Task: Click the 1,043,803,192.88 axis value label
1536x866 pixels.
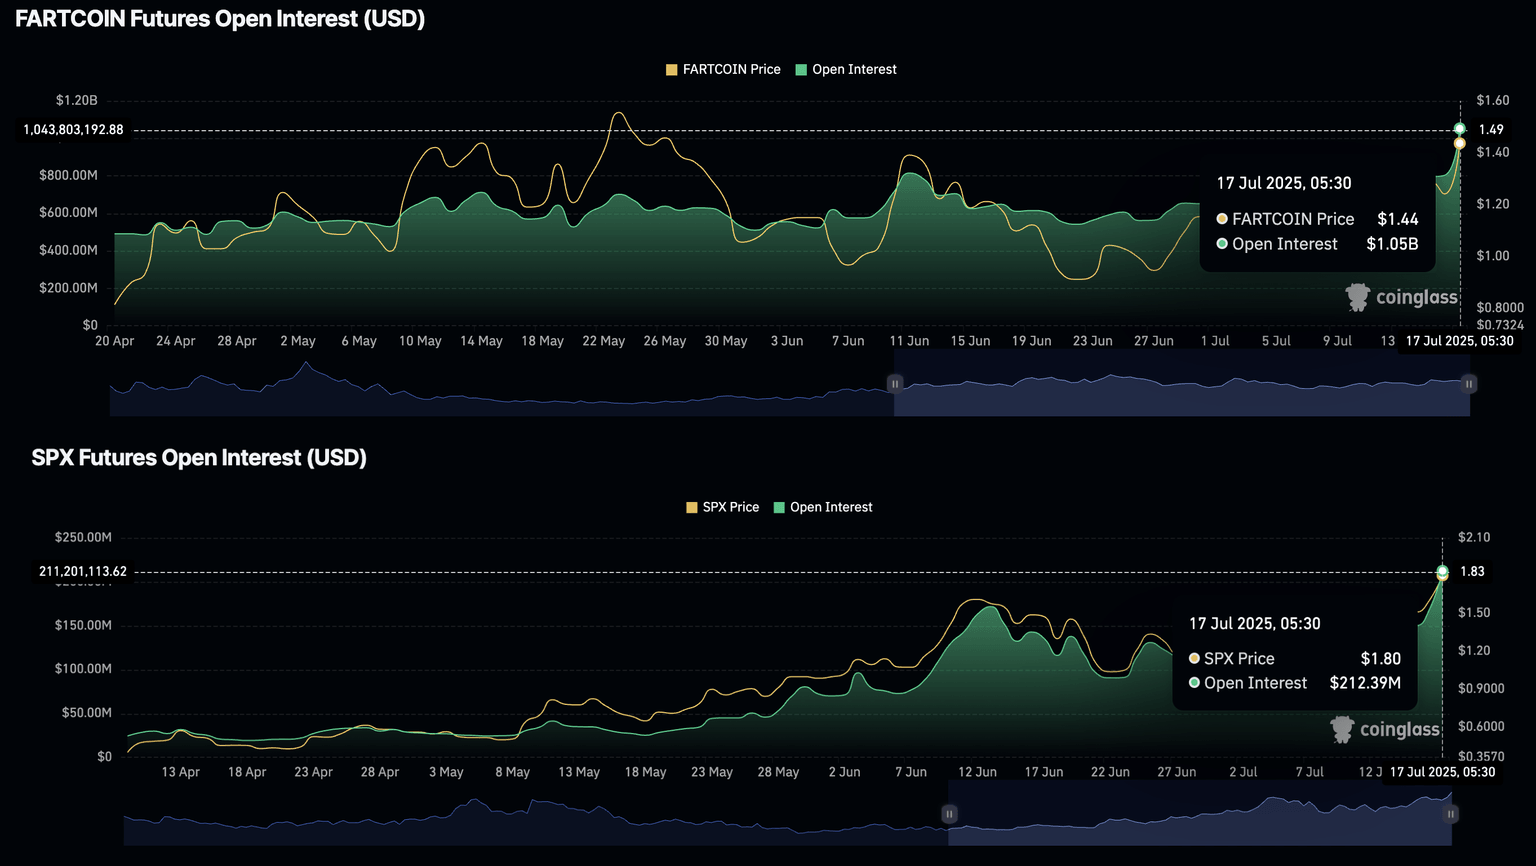Action: point(74,130)
